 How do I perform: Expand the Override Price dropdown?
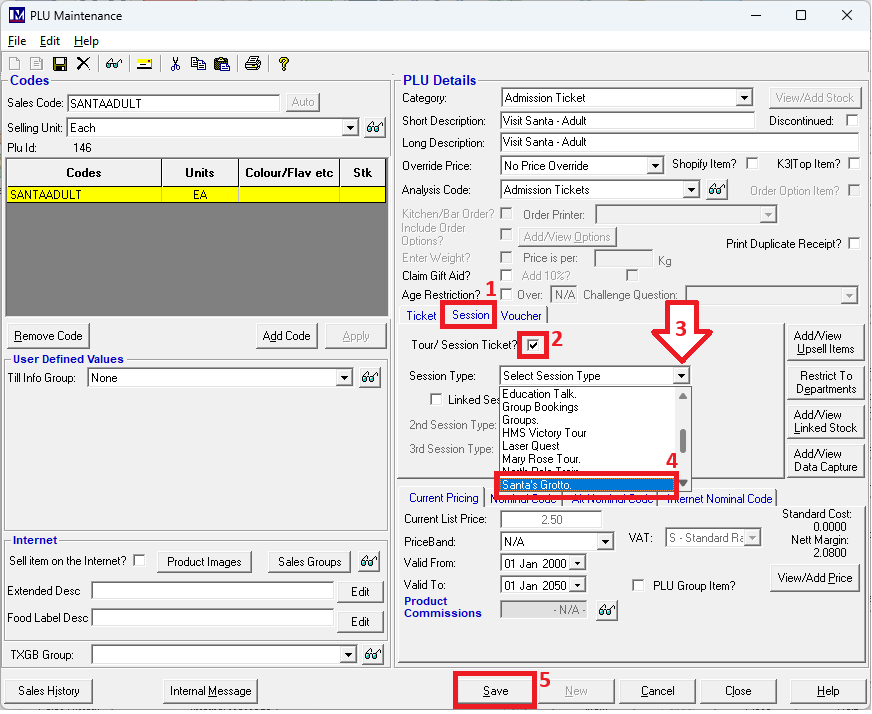655,166
